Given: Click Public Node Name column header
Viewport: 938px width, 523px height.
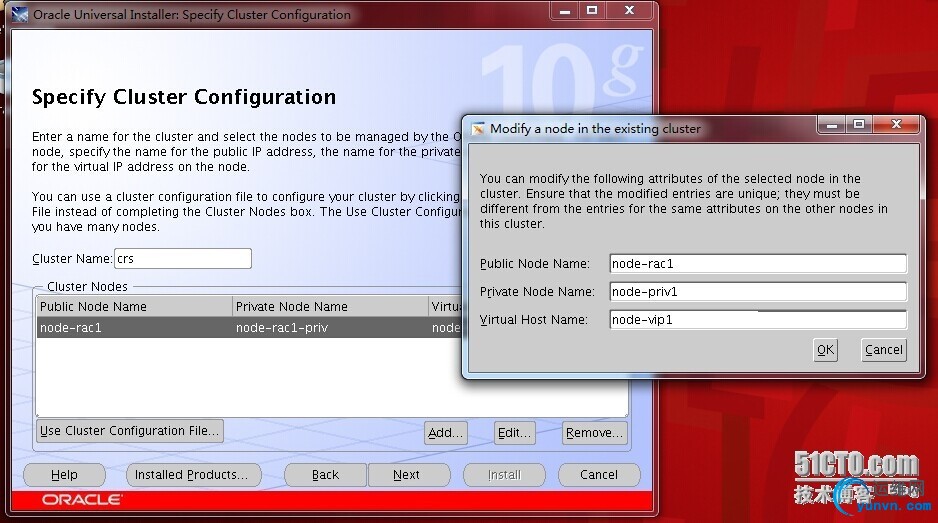Looking at the screenshot, I should click(x=134, y=306).
